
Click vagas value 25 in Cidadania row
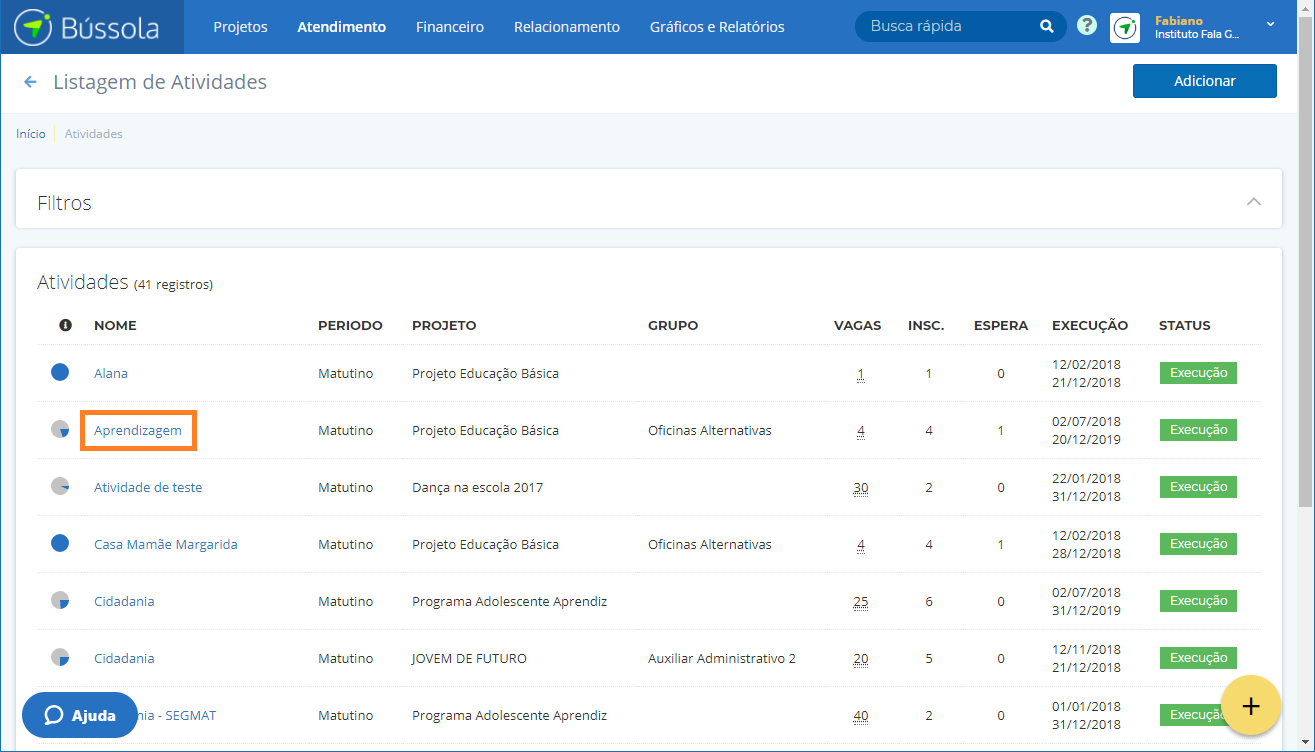point(861,602)
